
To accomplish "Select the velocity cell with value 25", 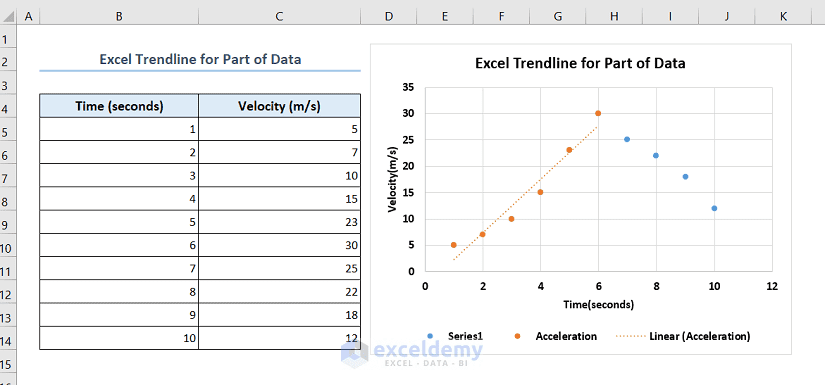I will click(279, 268).
